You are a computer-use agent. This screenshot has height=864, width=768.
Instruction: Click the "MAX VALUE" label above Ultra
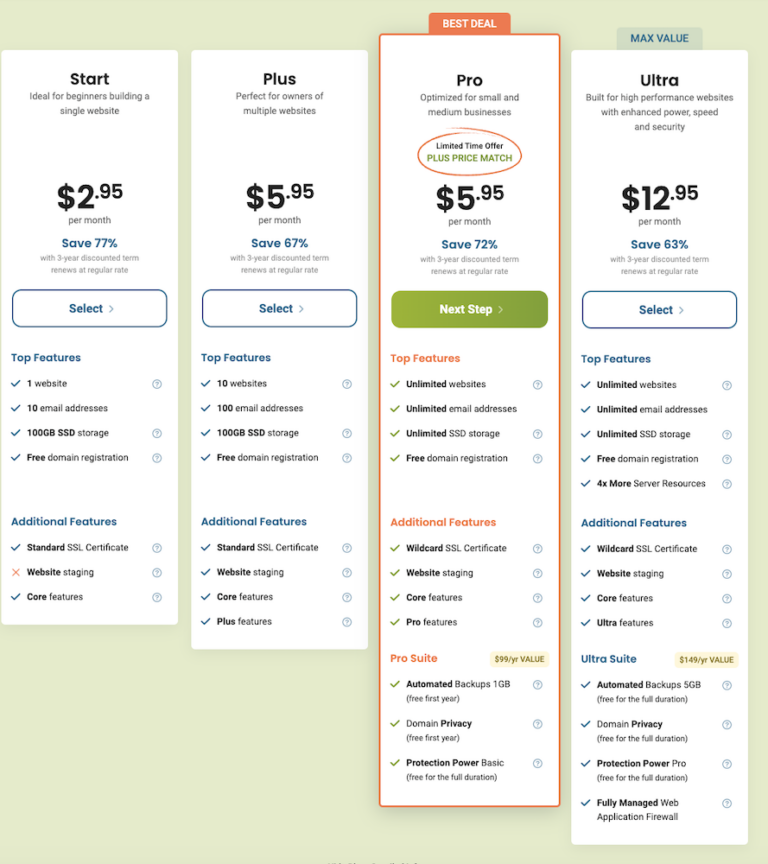pyautogui.click(x=659, y=37)
